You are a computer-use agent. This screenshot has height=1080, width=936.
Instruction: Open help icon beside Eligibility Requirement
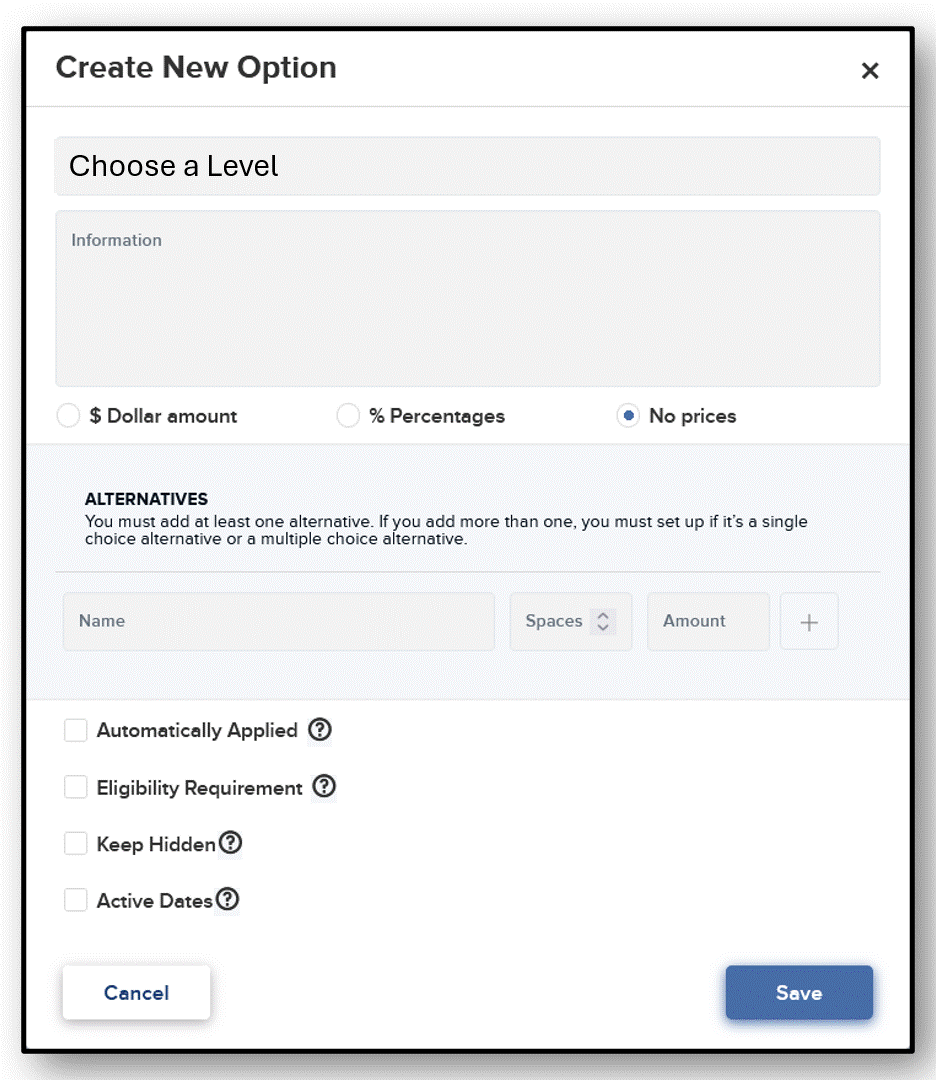coord(324,787)
